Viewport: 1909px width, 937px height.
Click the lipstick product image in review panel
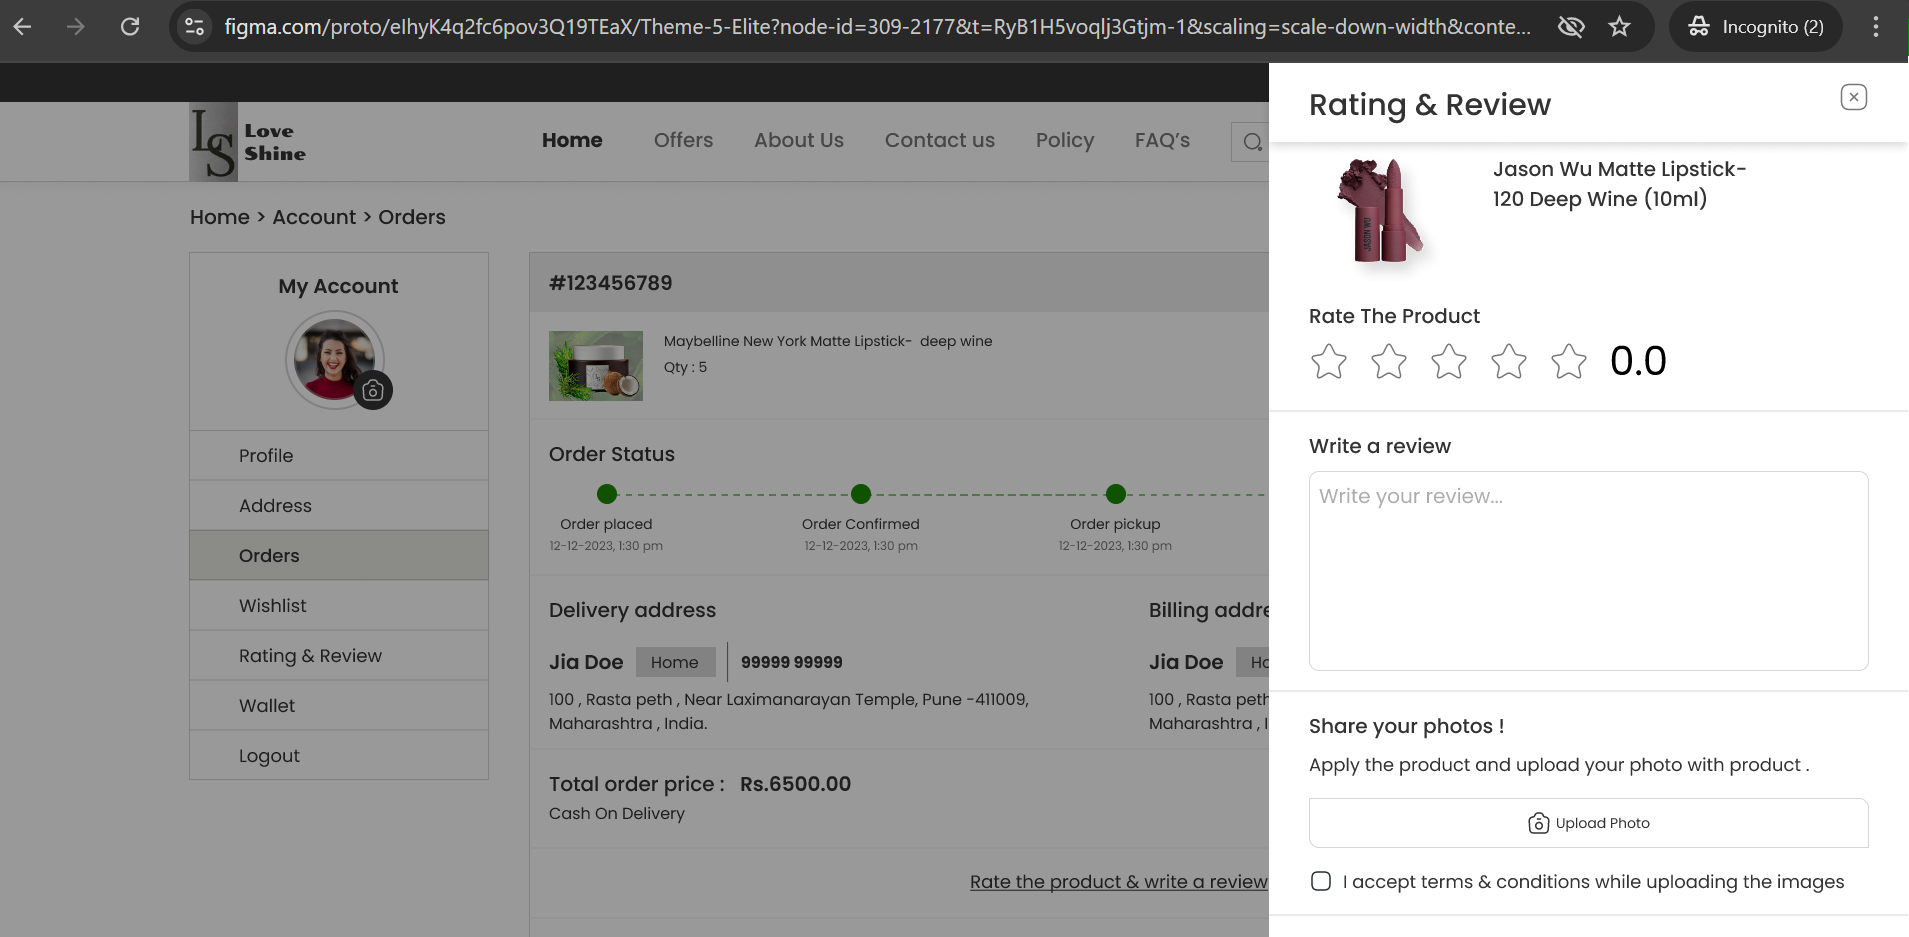(1381, 212)
